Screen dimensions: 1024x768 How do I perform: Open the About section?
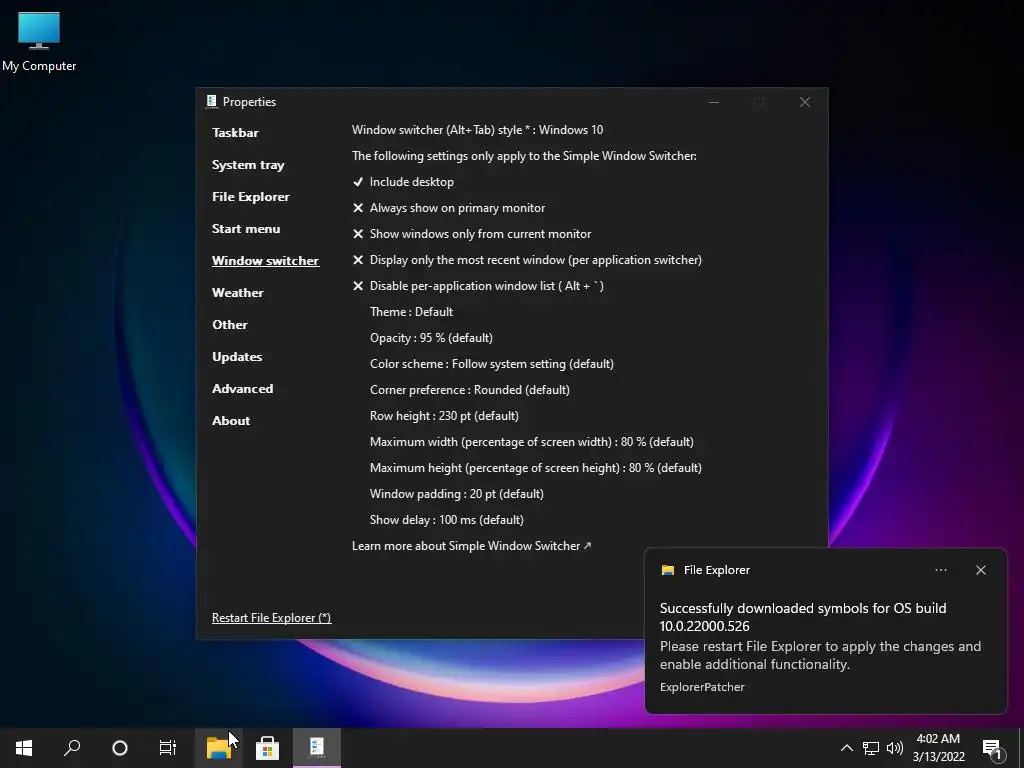pyautogui.click(x=231, y=421)
